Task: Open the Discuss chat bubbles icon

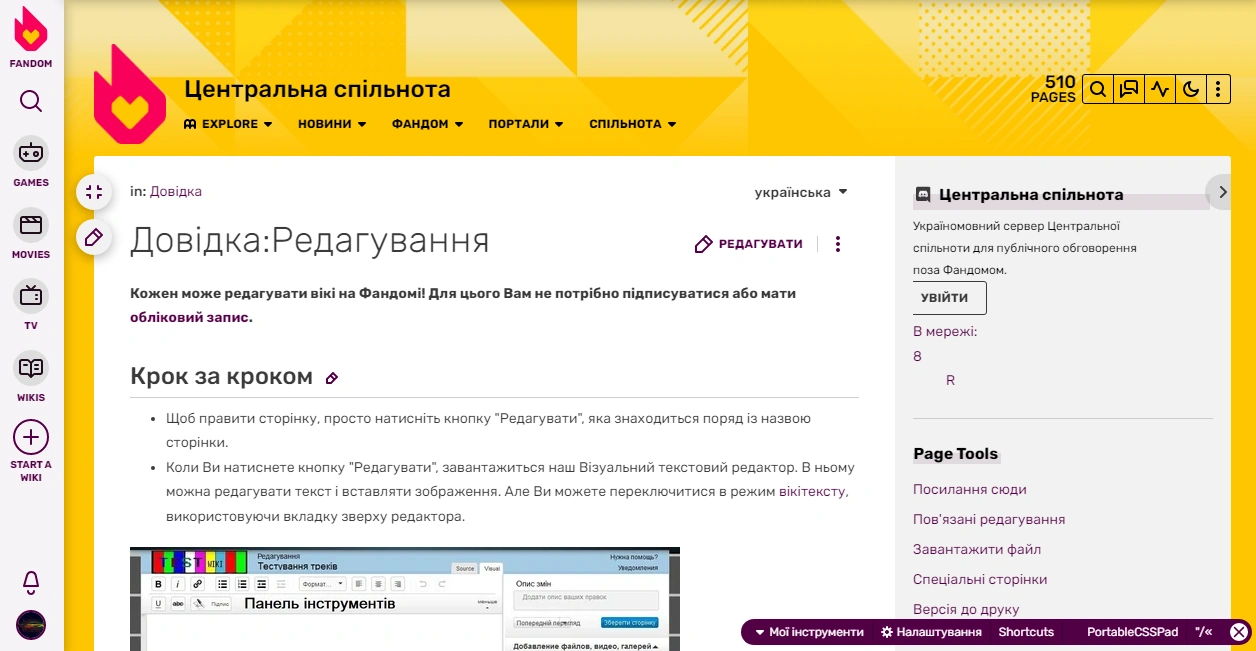Action: coord(1129,89)
